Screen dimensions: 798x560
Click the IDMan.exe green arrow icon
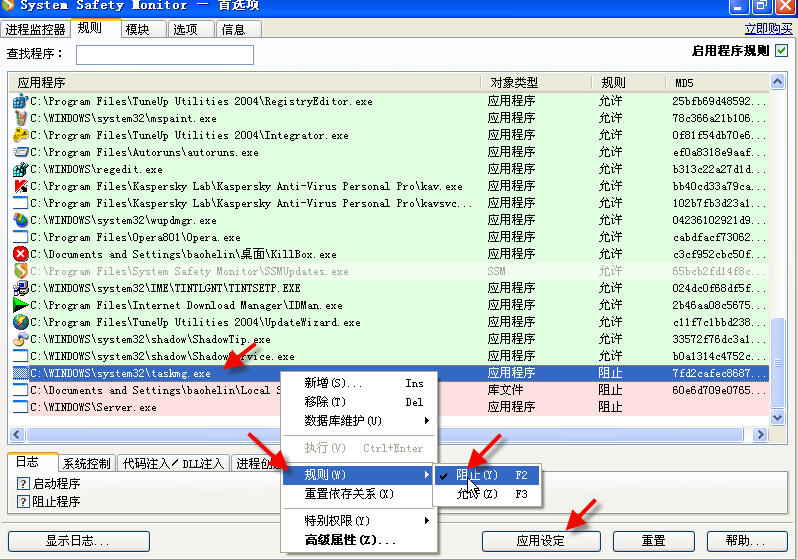pyautogui.click(x=20, y=305)
